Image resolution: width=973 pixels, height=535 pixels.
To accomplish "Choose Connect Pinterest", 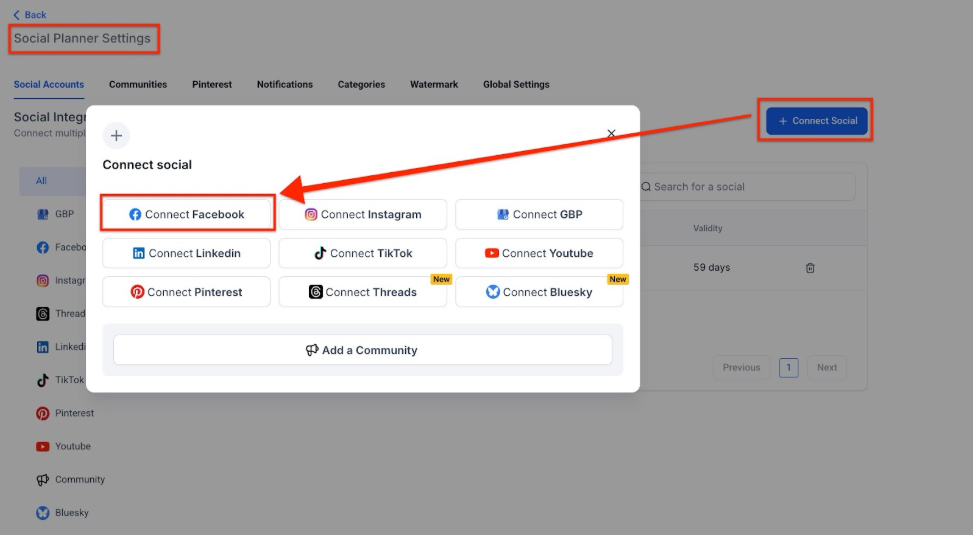I will pyautogui.click(x=187, y=292).
